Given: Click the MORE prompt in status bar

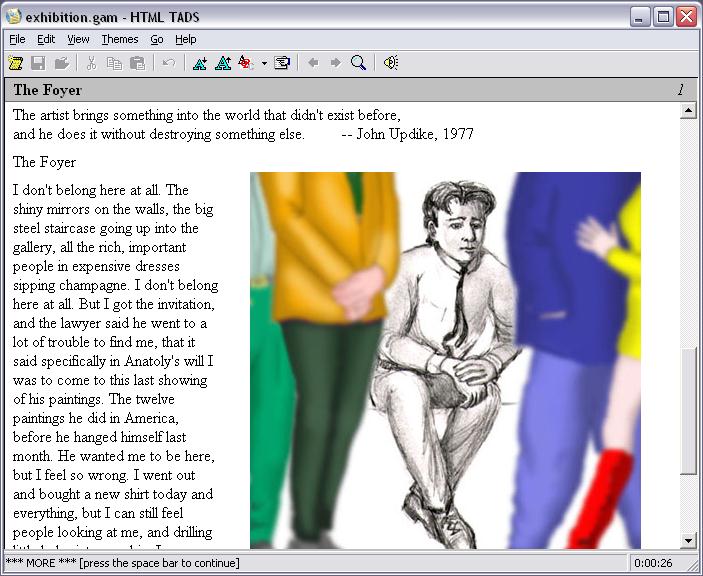Looking at the screenshot, I should [122, 563].
